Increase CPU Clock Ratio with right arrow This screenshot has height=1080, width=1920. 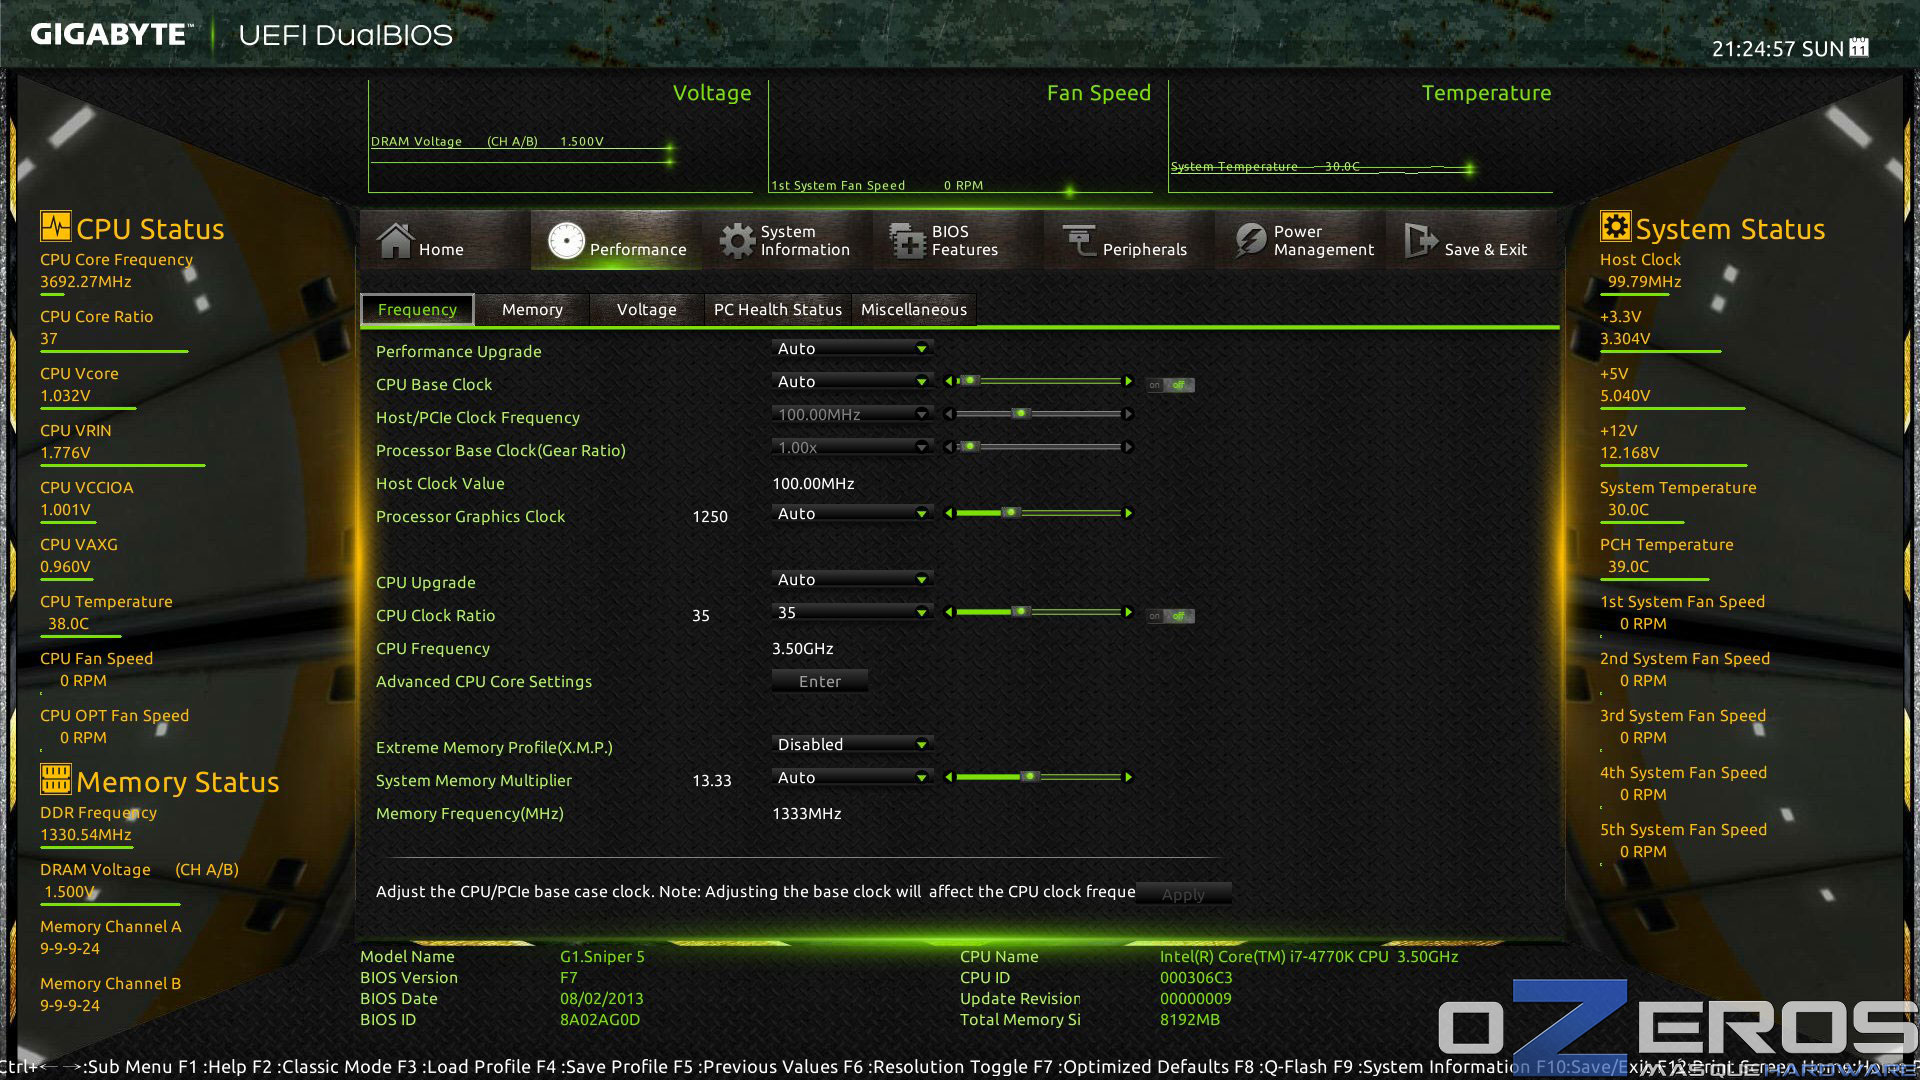click(1129, 612)
